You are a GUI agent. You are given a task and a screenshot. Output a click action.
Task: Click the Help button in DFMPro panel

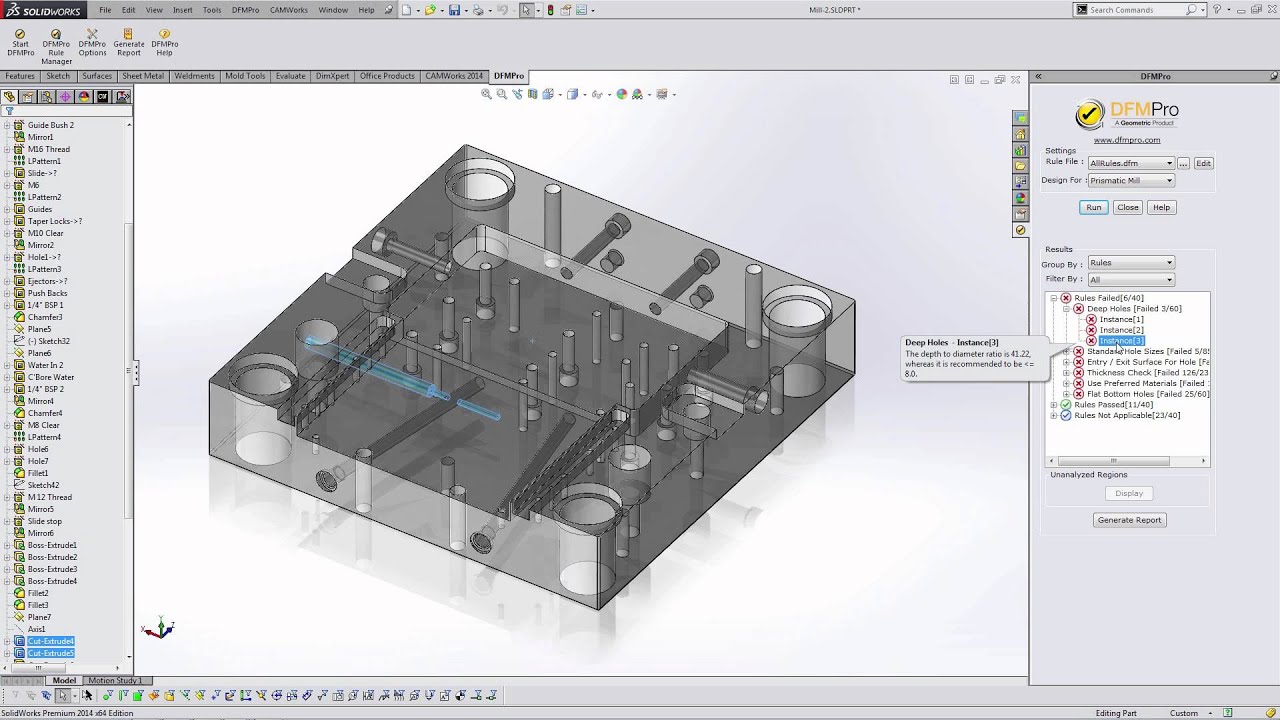1161,207
